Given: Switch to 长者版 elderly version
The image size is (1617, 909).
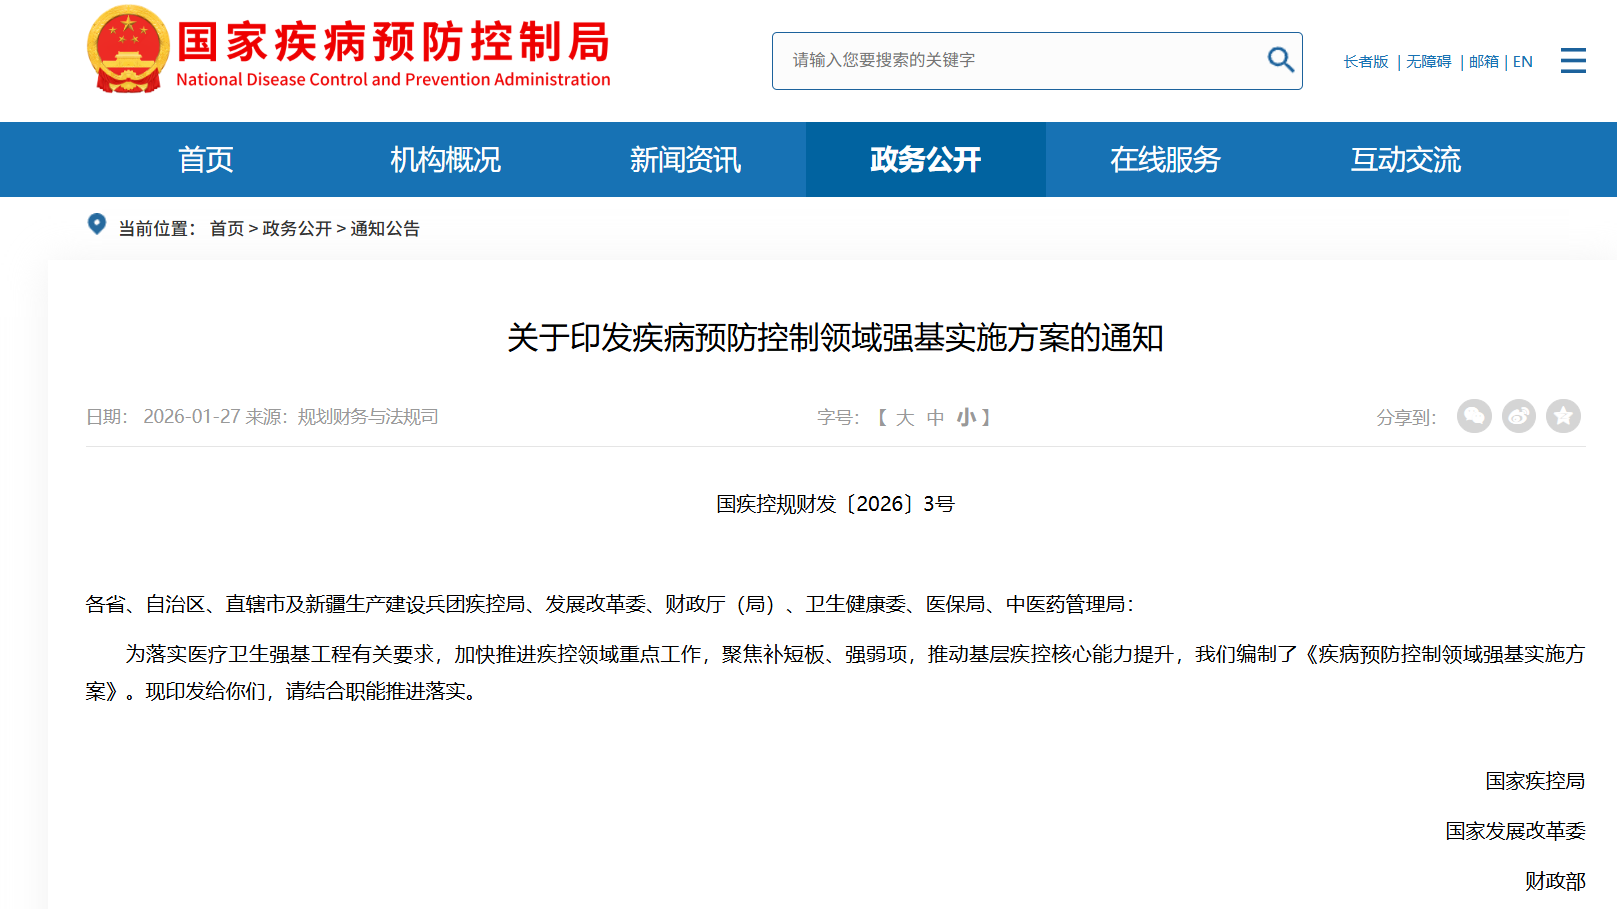Looking at the screenshot, I should (1365, 62).
